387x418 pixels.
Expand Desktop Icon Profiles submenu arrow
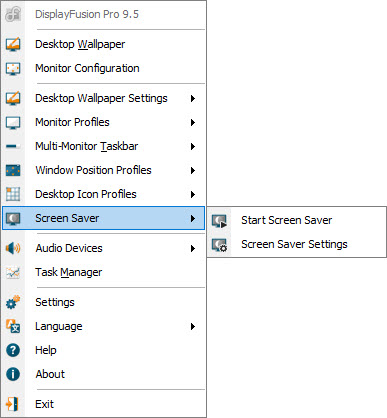193,194
